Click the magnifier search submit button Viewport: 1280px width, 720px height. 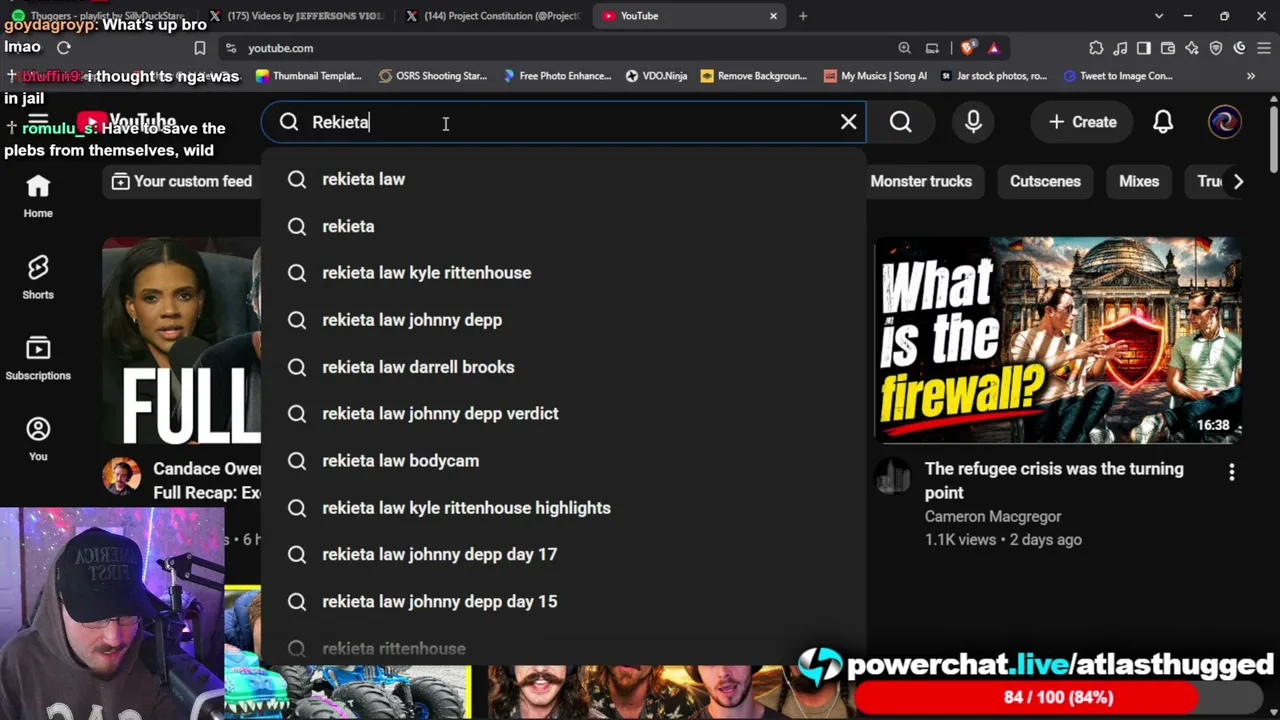901,122
